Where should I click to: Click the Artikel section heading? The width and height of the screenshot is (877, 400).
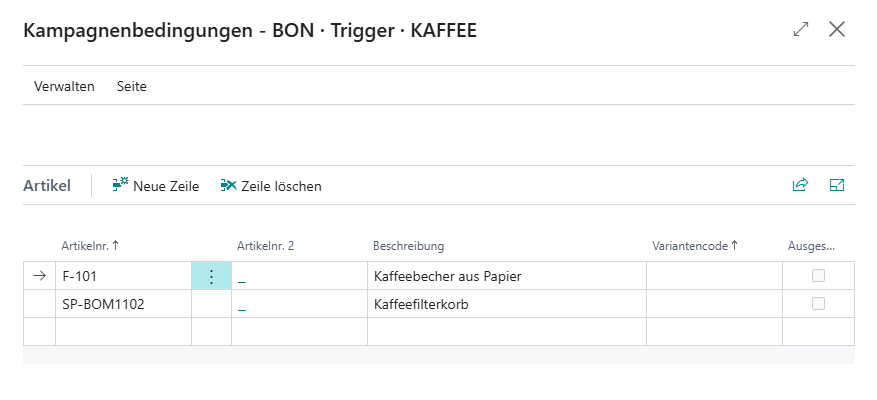[x=47, y=185]
